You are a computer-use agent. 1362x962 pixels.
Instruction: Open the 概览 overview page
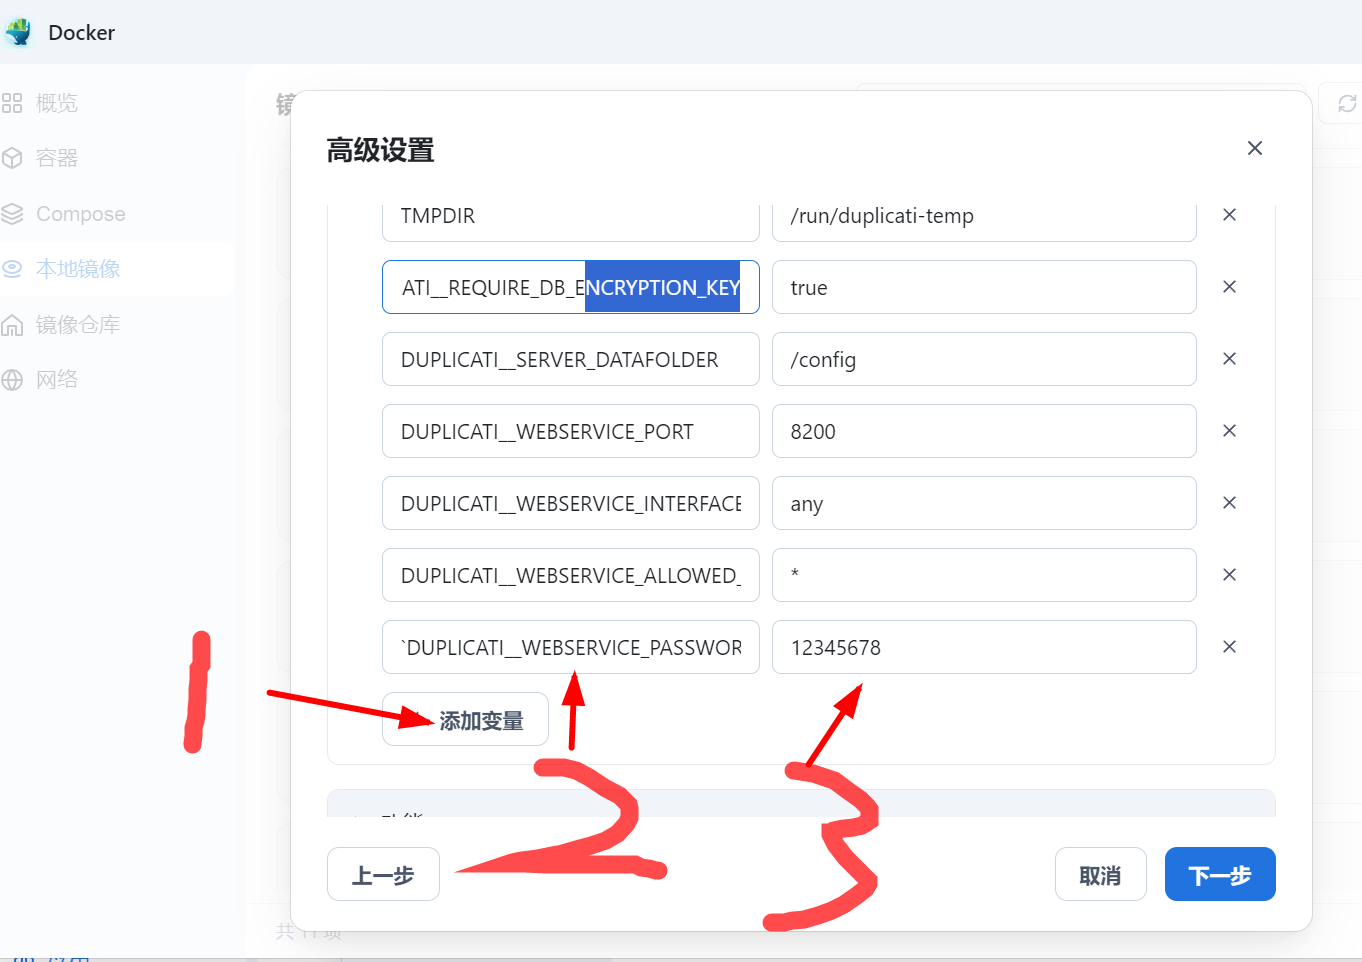[56, 103]
